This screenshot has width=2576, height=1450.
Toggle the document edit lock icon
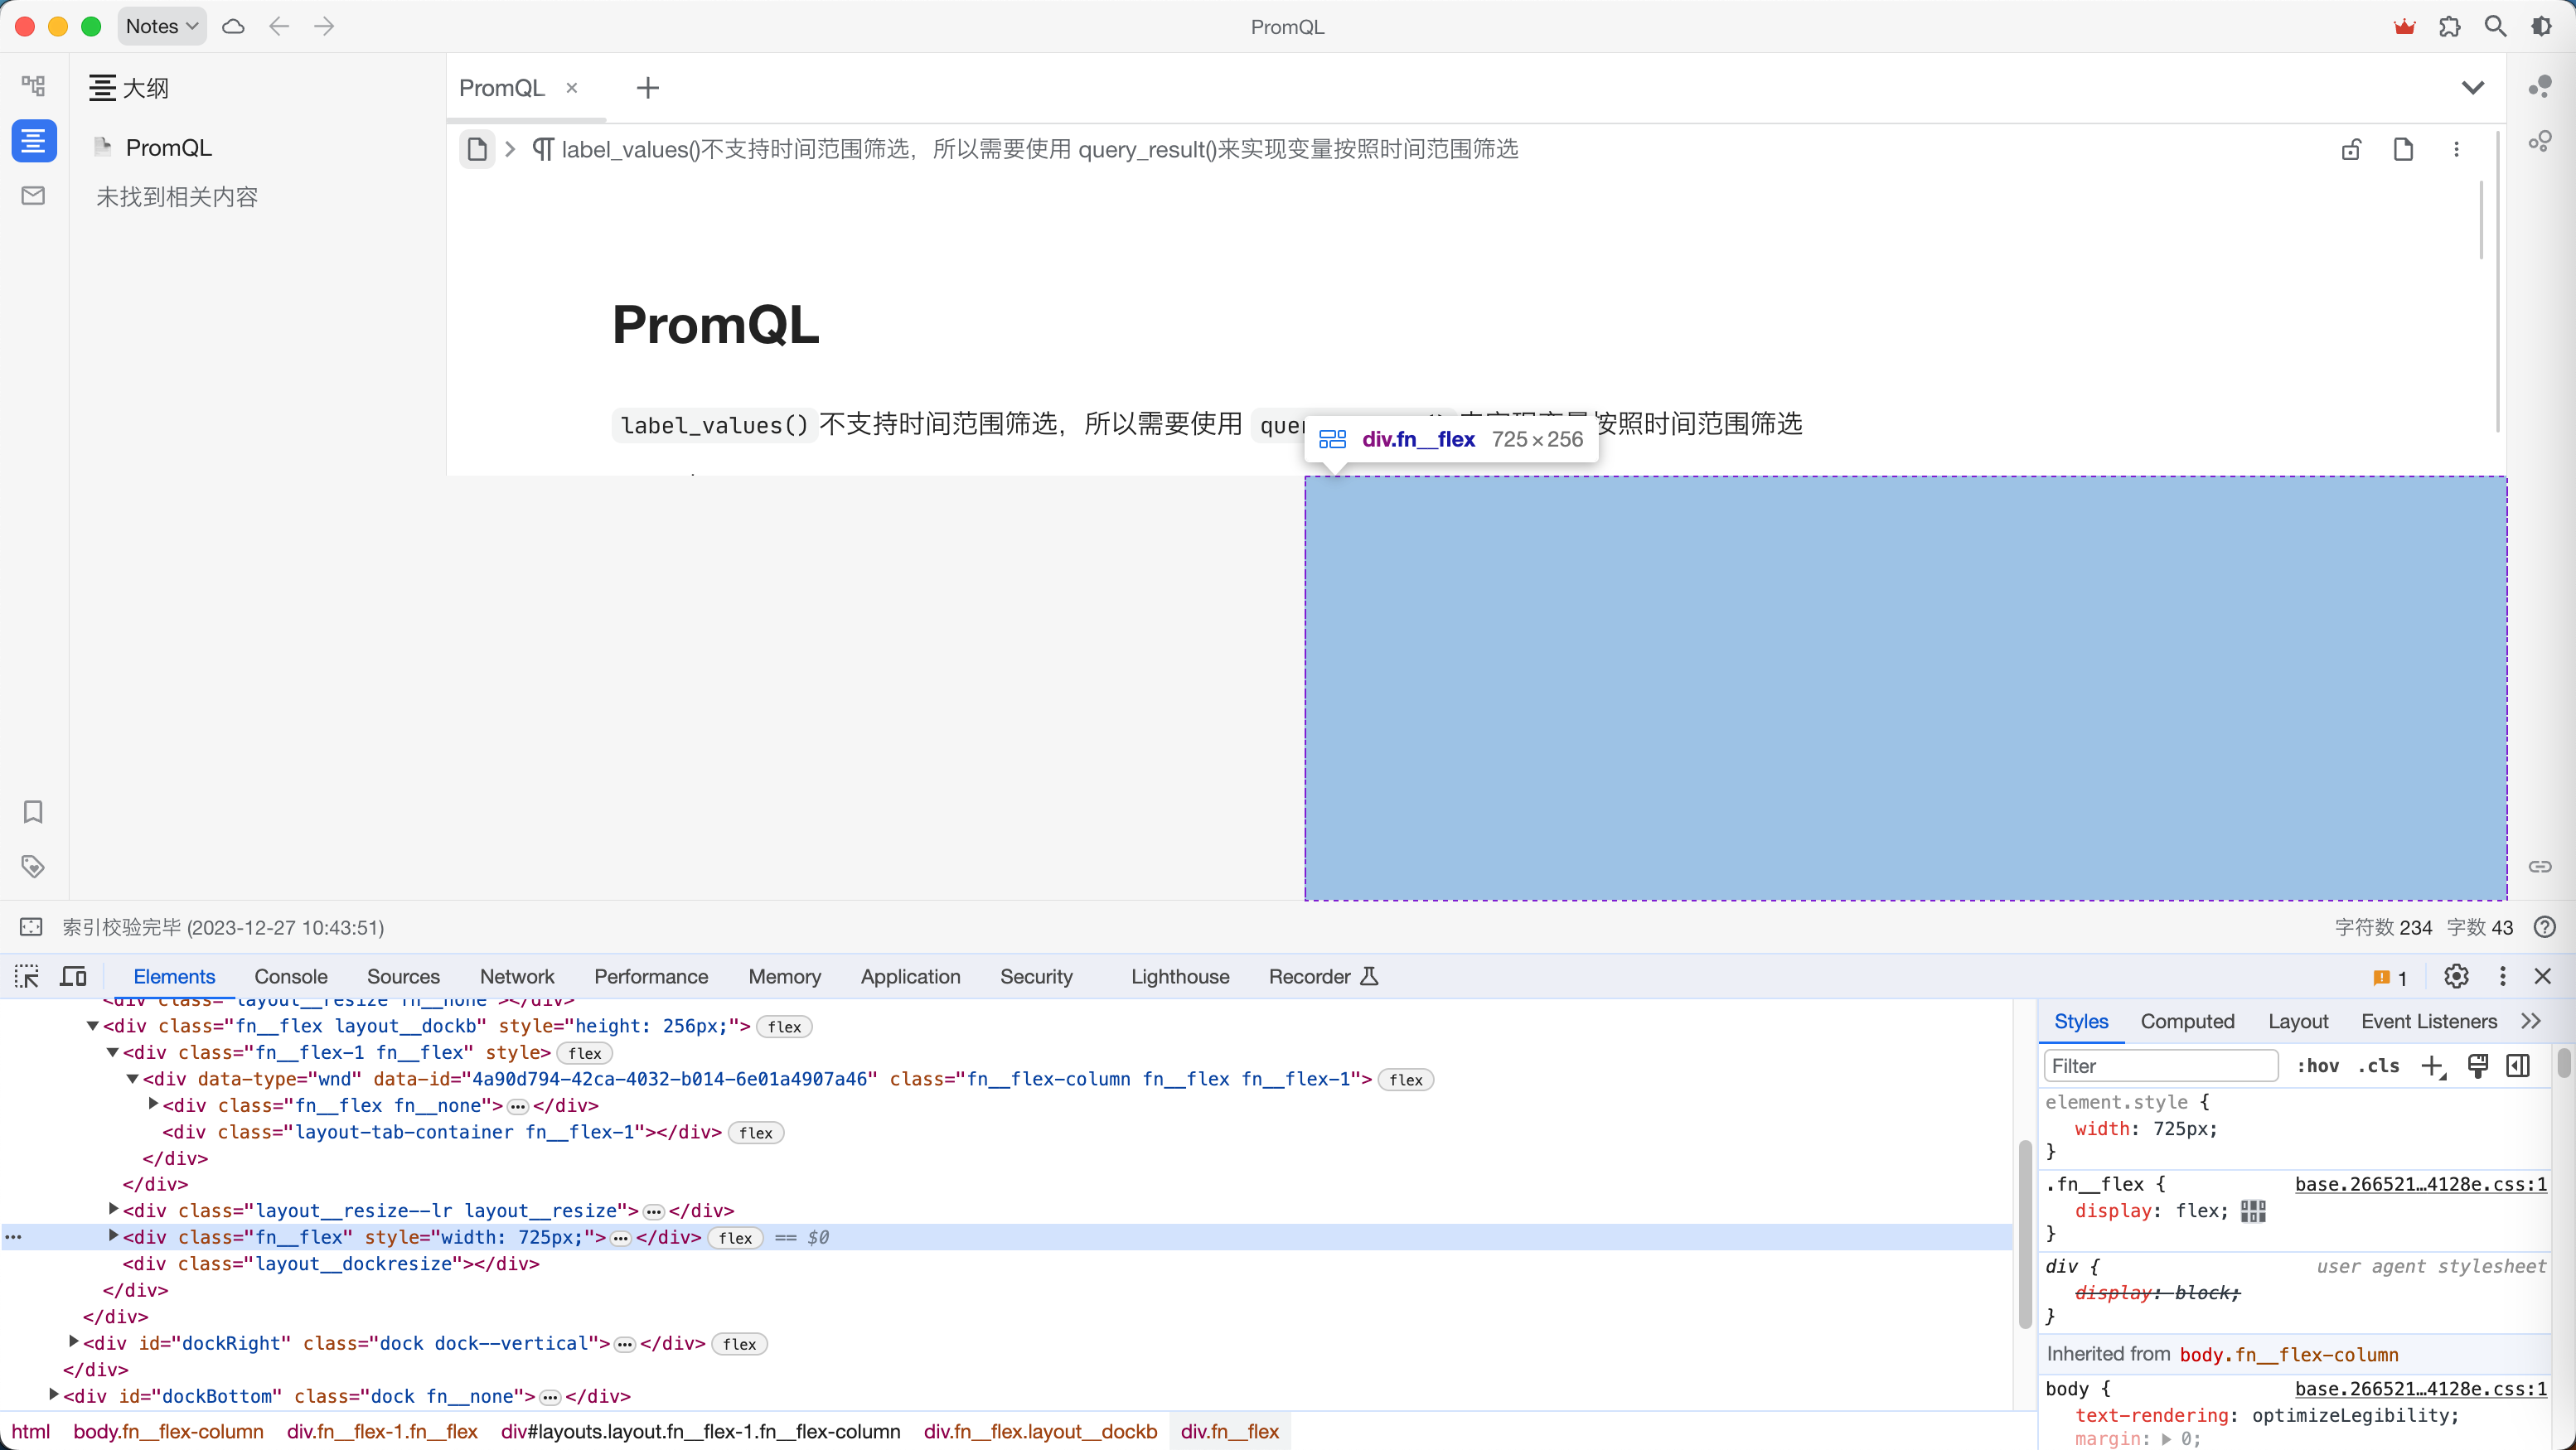click(x=2351, y=149)
